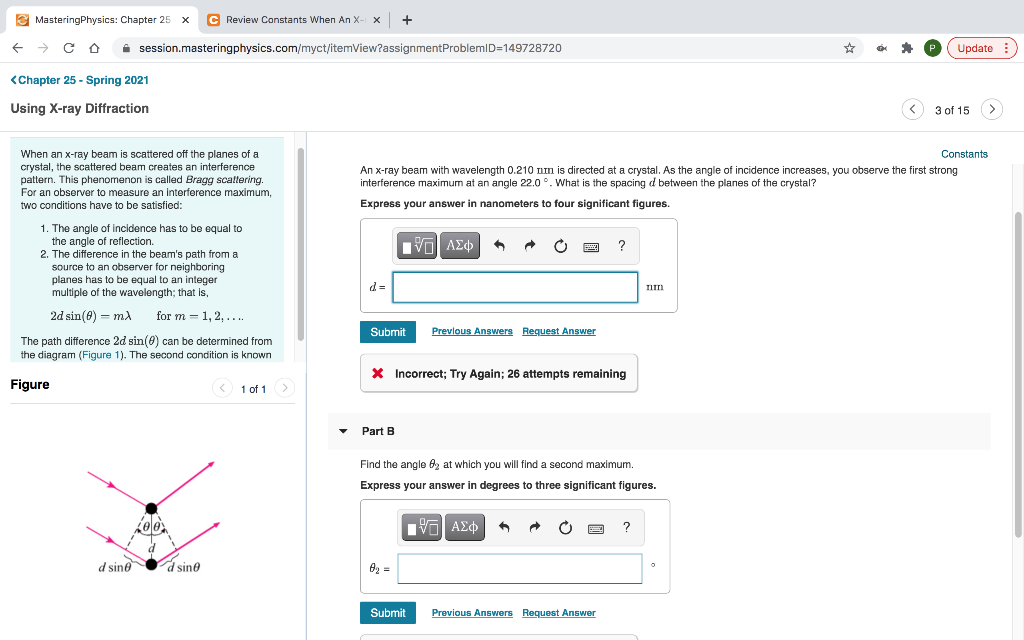Open browser extensions via puzzle piece icon

[906, 46]
